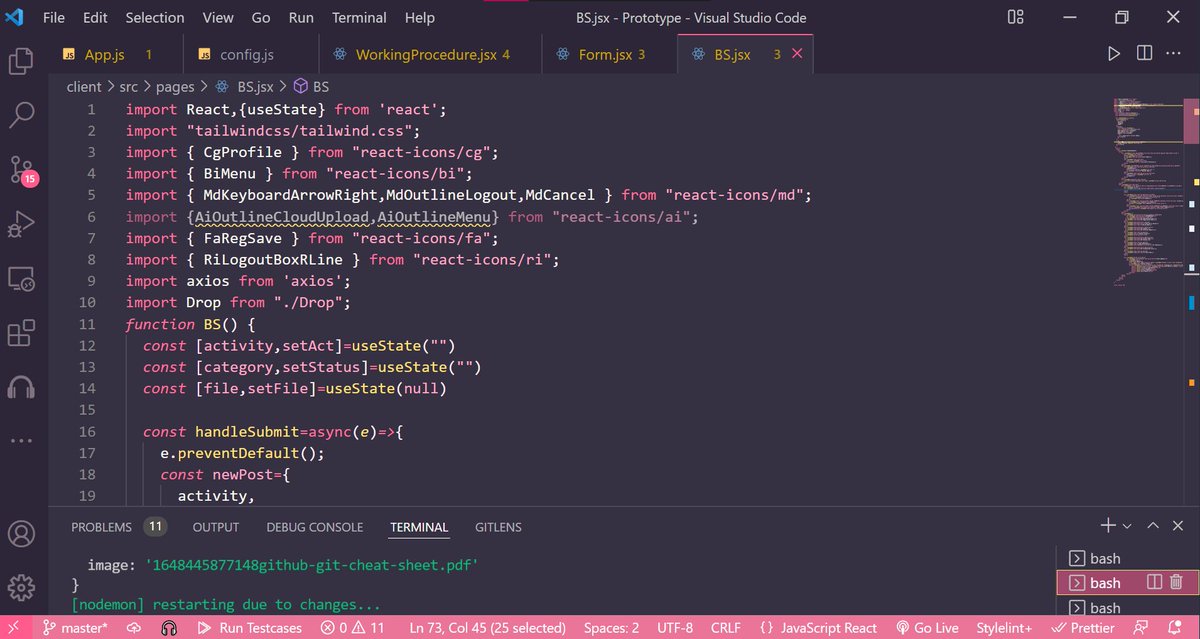Open the Go menu

[261, 17]
